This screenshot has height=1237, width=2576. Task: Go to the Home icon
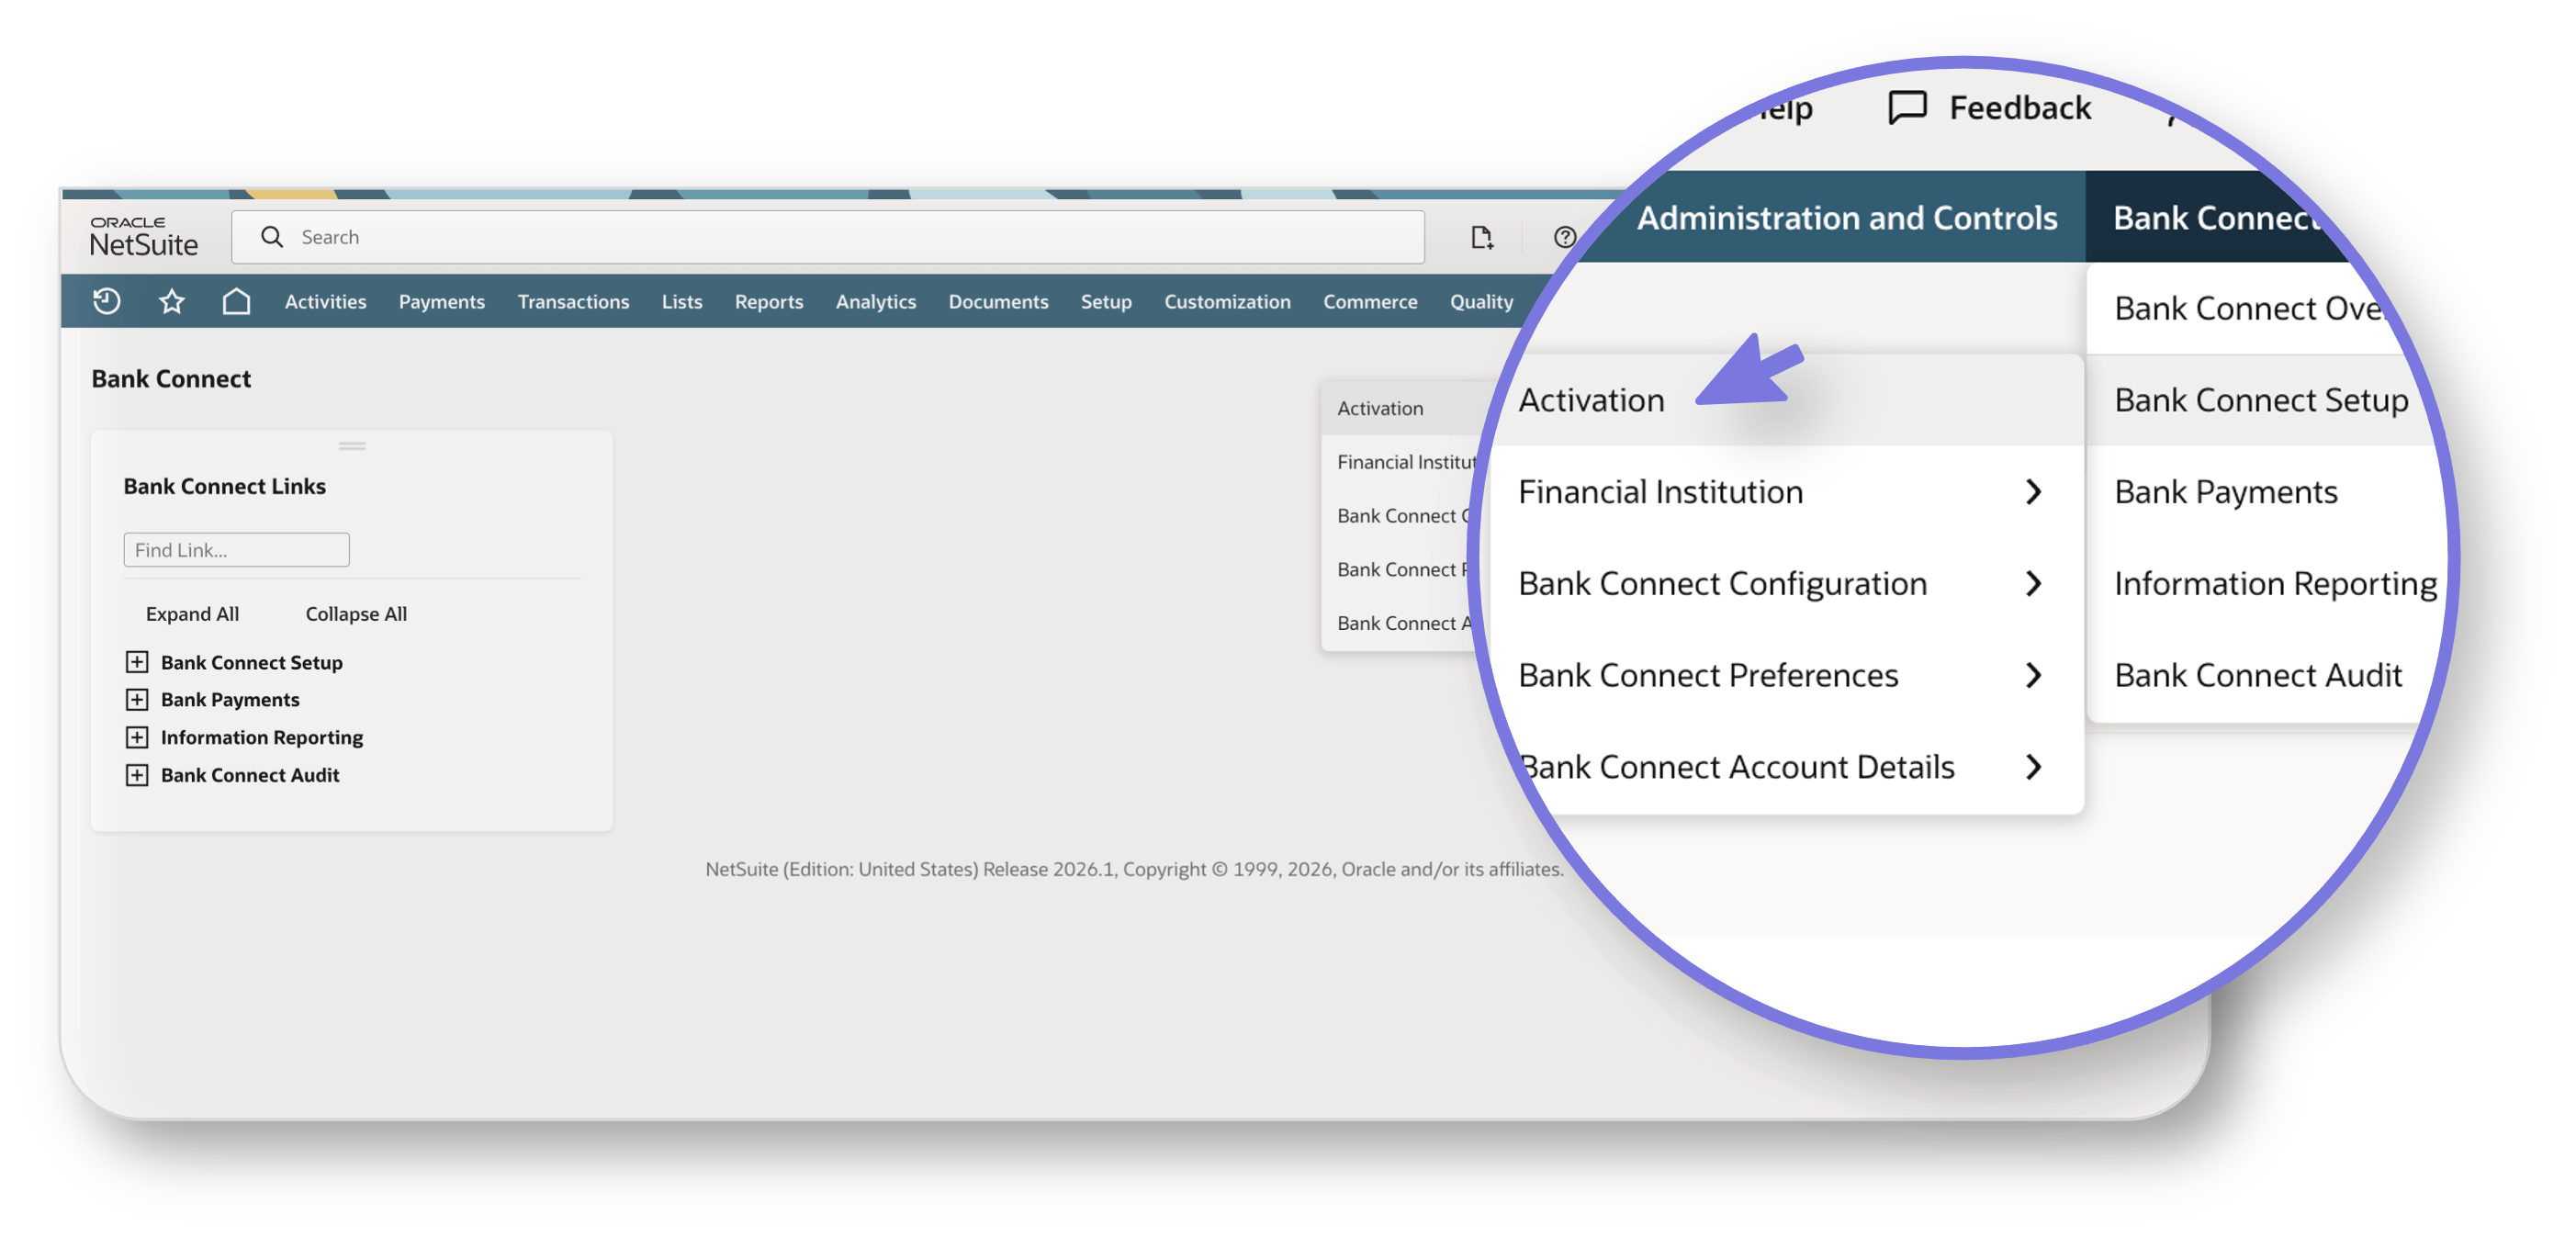tap(236, 301)
